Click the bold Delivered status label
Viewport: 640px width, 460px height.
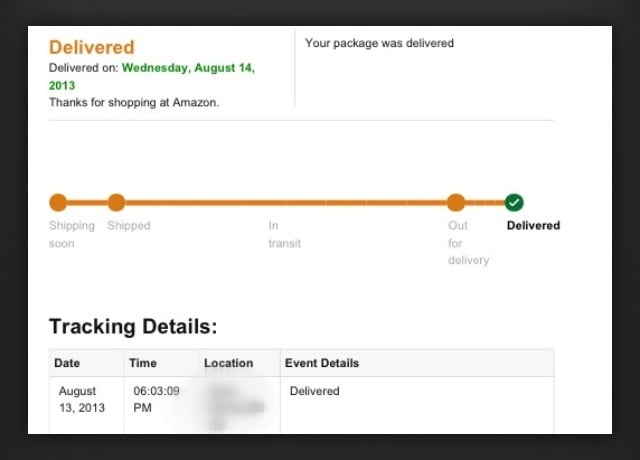tap(533, 225)
